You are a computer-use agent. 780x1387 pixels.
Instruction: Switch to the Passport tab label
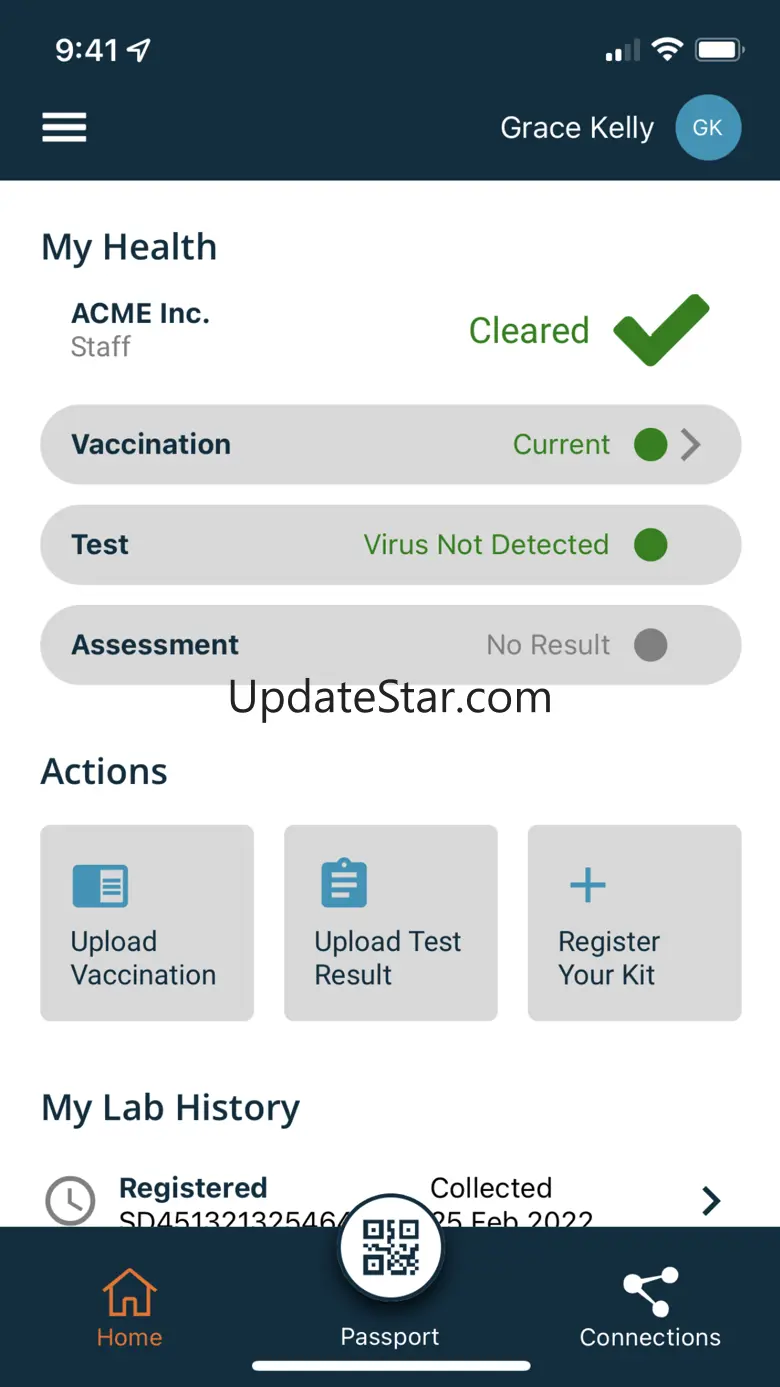tap(390, 1337)
